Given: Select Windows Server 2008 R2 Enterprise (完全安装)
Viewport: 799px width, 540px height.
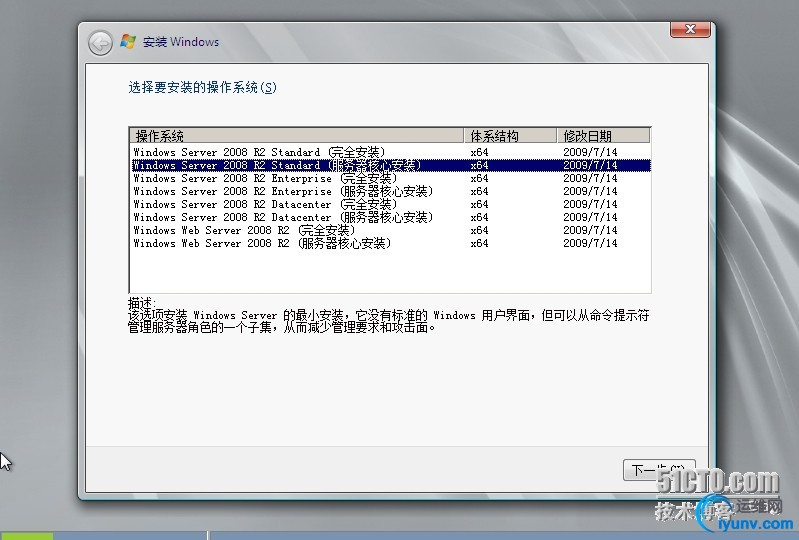Looking at the screenshot, I should point(390,178).
